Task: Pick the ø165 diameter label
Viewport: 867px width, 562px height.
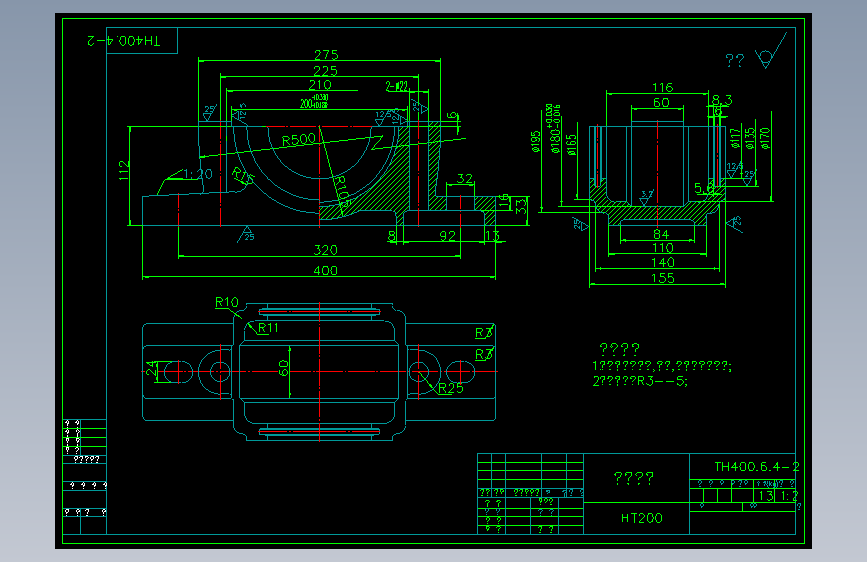Action: pyautogui.click(x=572, y=144)
